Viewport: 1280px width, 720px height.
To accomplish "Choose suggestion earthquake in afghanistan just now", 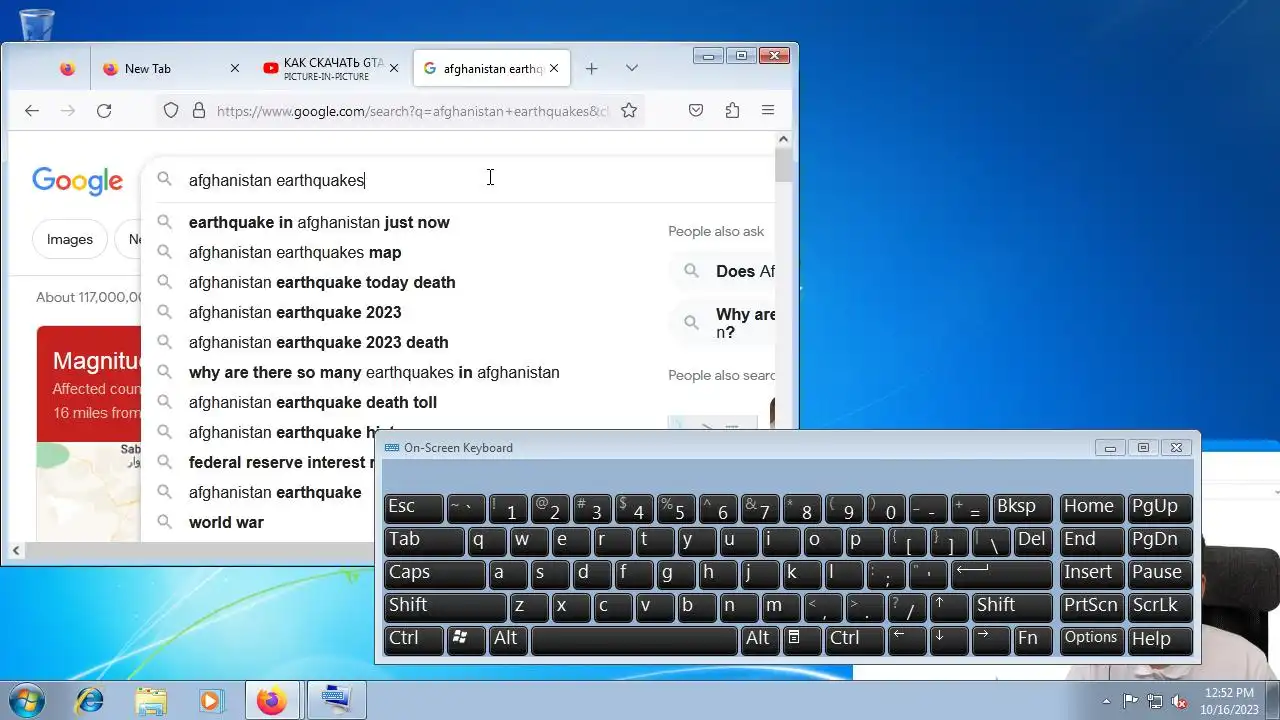I will [319, 222].
